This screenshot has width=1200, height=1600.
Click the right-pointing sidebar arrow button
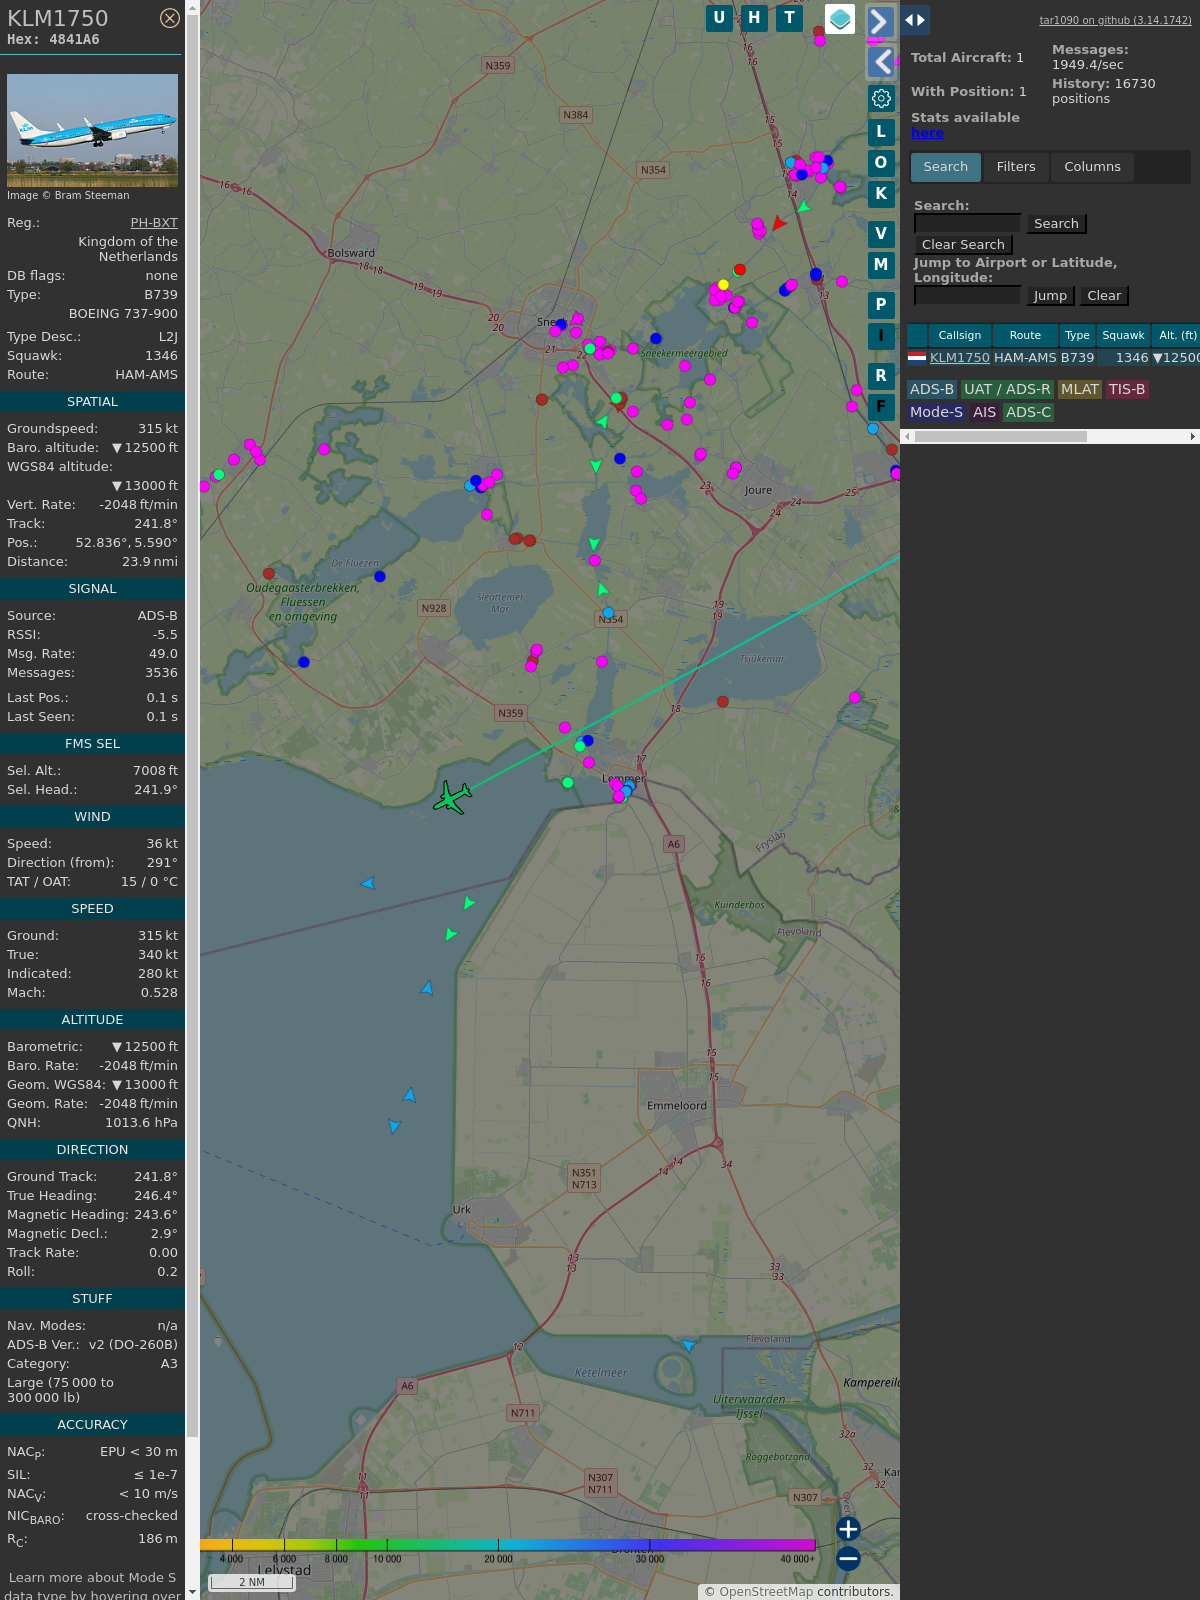881,21
